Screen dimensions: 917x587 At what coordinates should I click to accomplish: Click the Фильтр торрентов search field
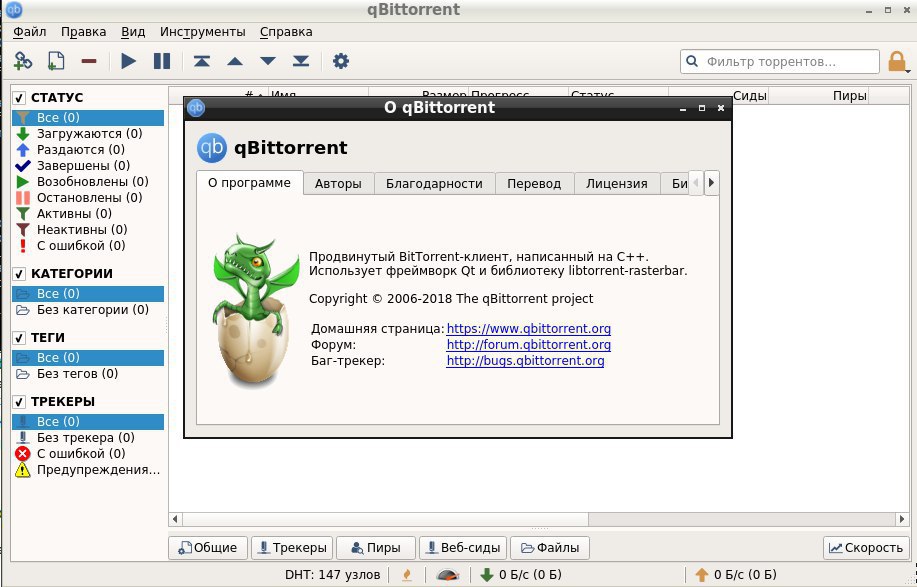(780, 61)
